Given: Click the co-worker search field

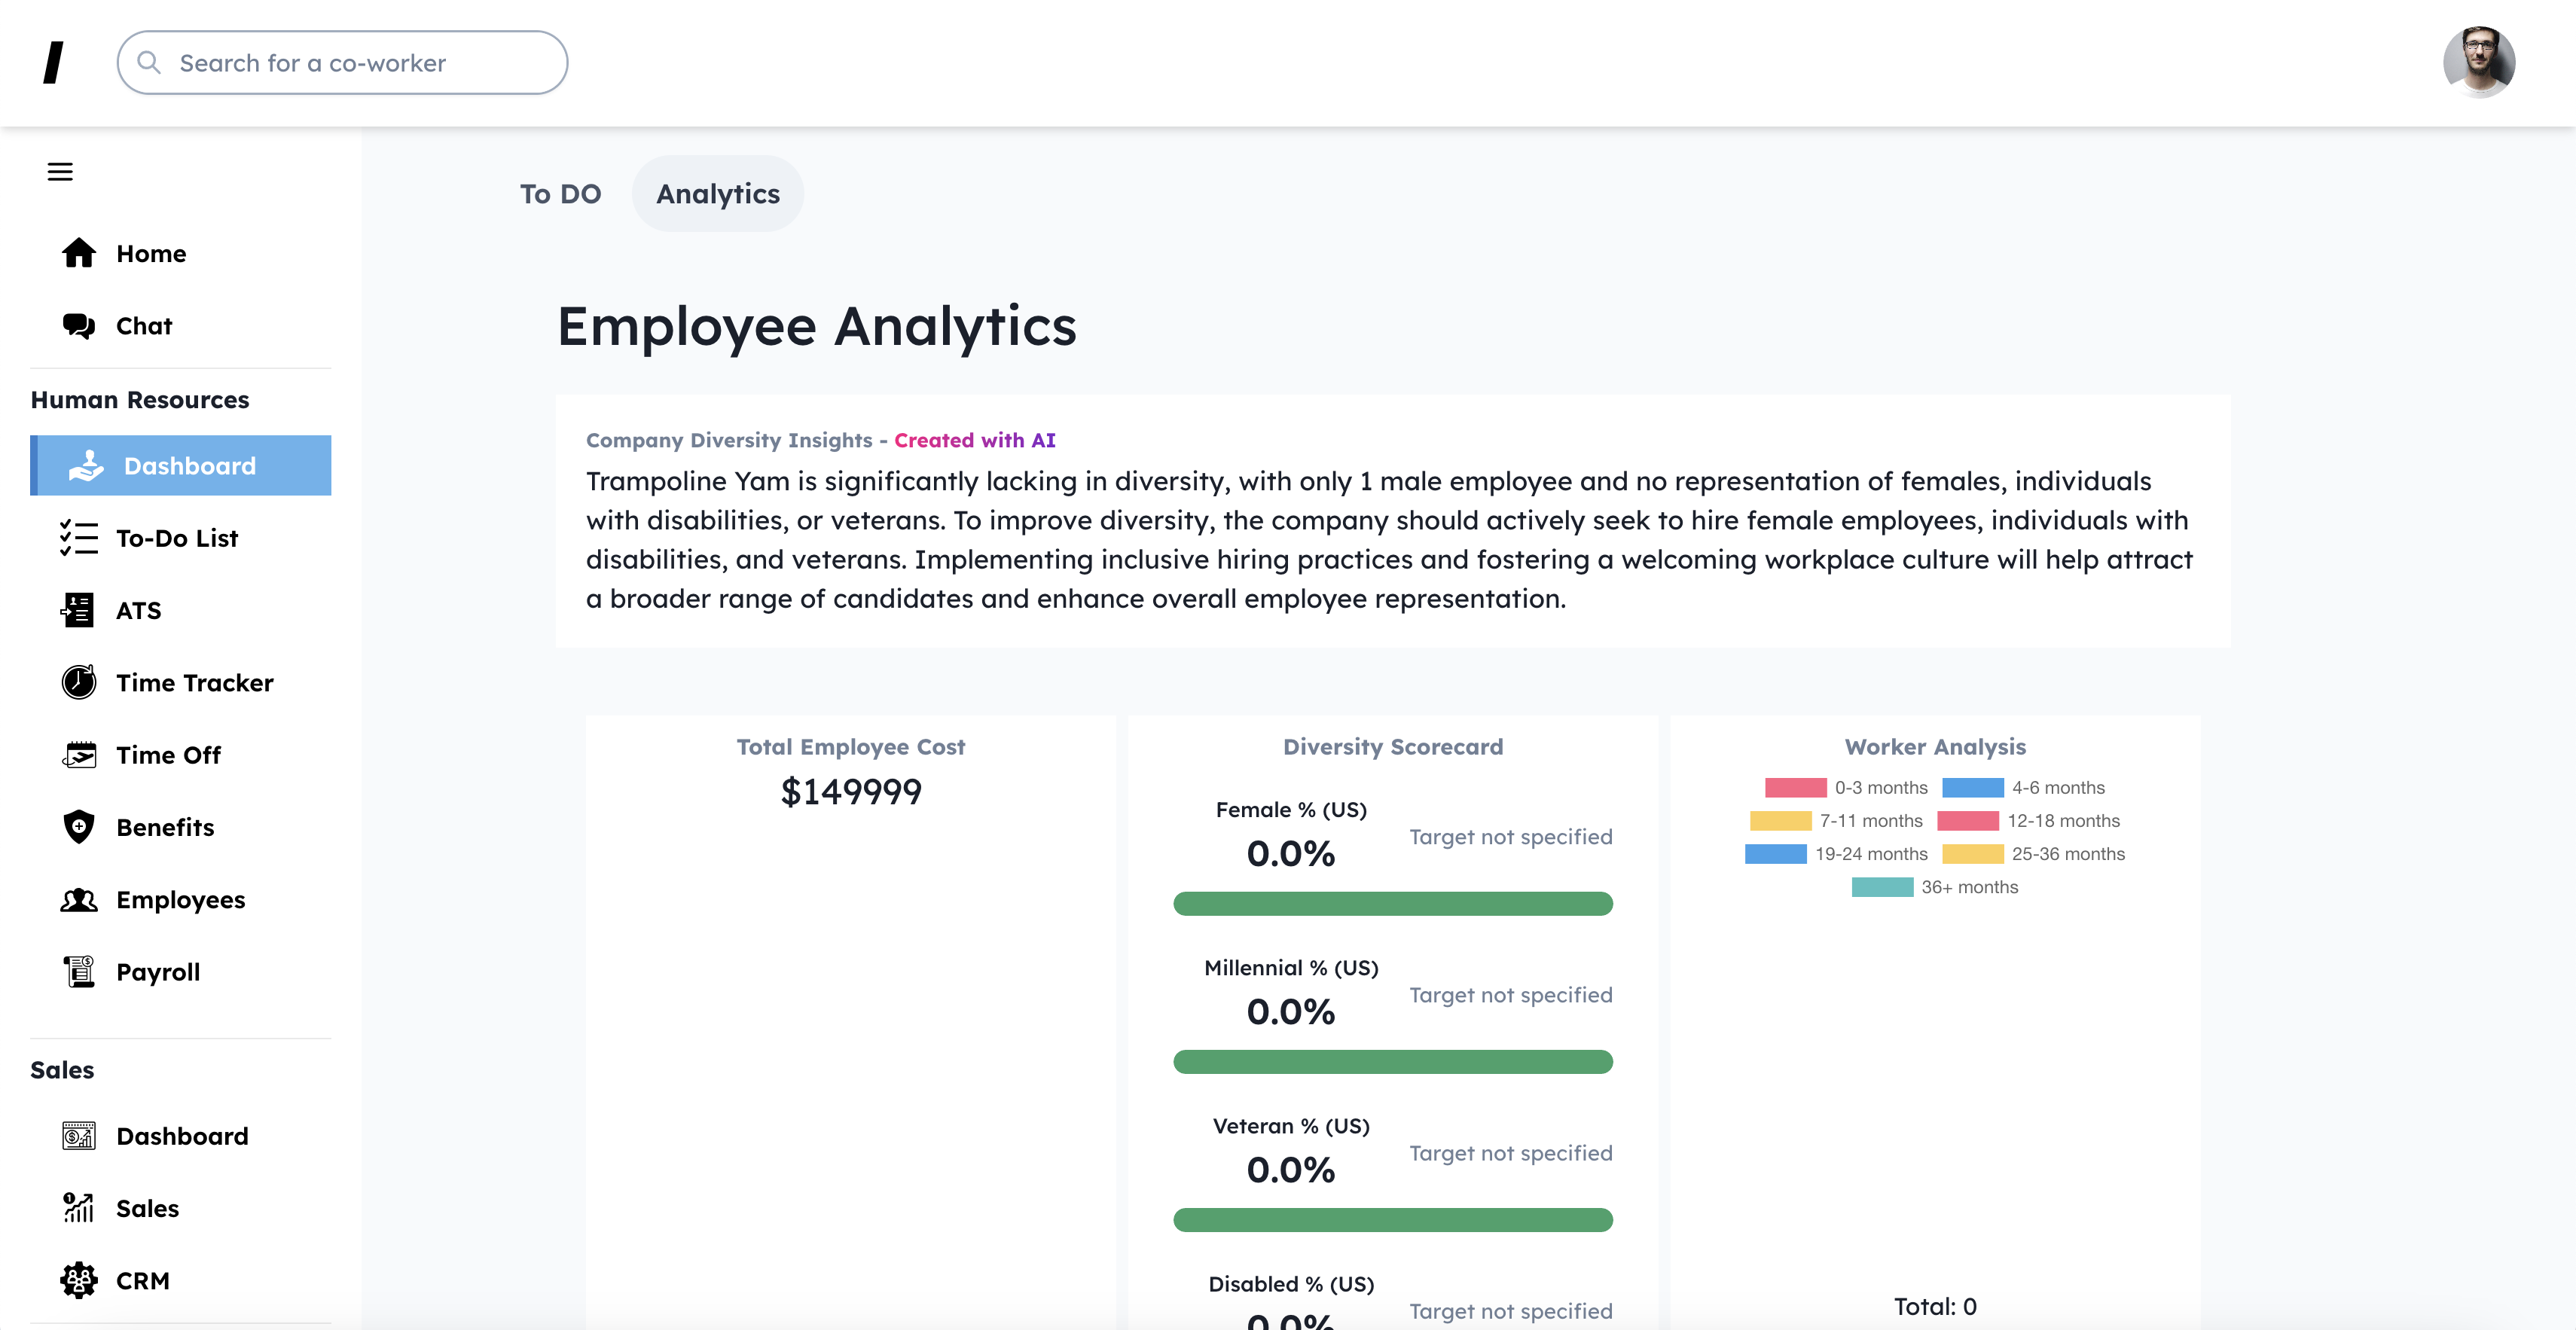Looking at the screenshot, I should 343,63.
